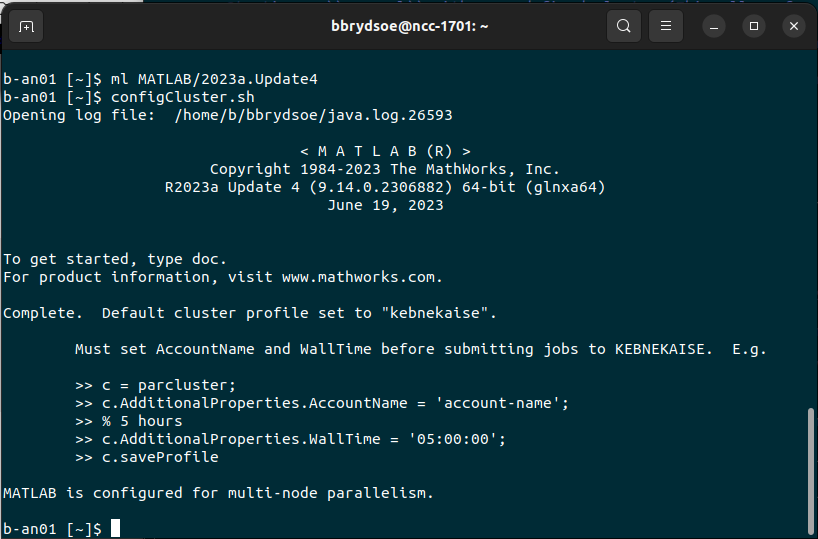Click the bbrydsoe@ncc-1701 window title
Image resolution: width=818 pixels, height=539 pixels.
pyautogui.click(x=410, y=26)
